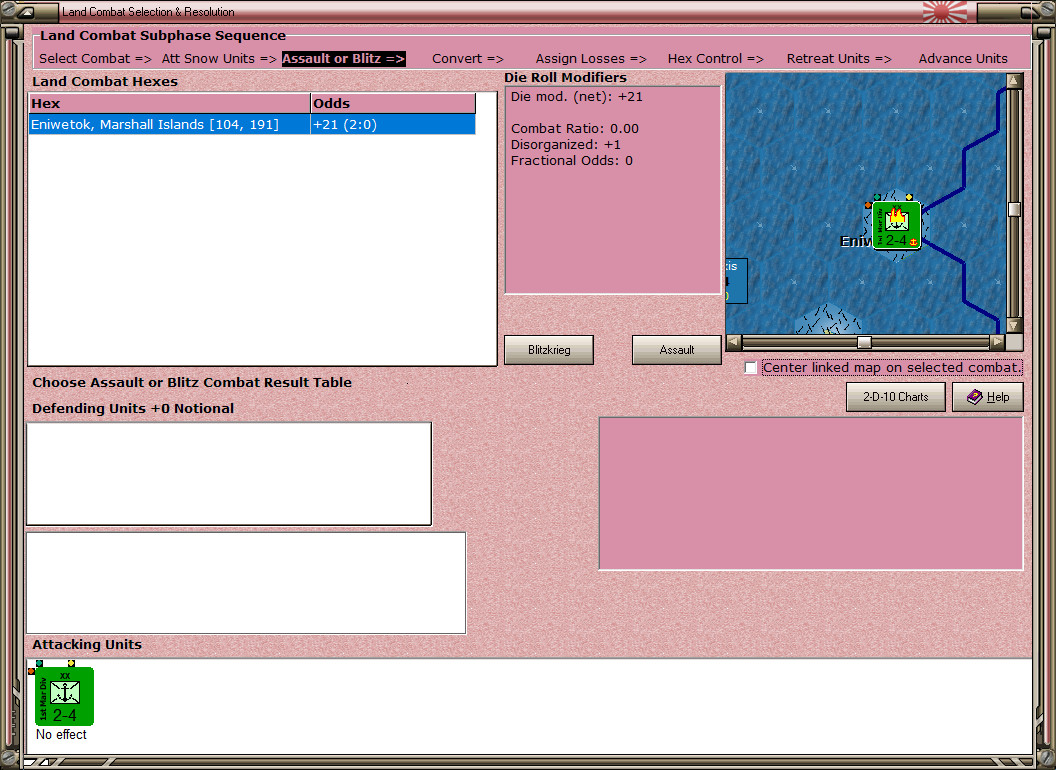Click the Hex column header
This screenshot has height=770, width=1056.
point(169,103)
